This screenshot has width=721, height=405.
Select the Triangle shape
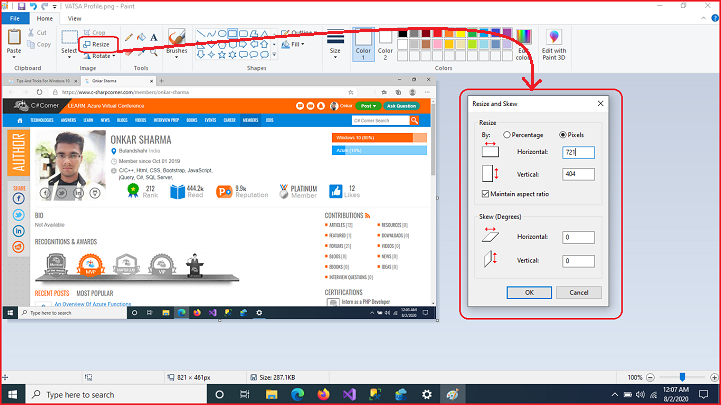click(264, 34)
